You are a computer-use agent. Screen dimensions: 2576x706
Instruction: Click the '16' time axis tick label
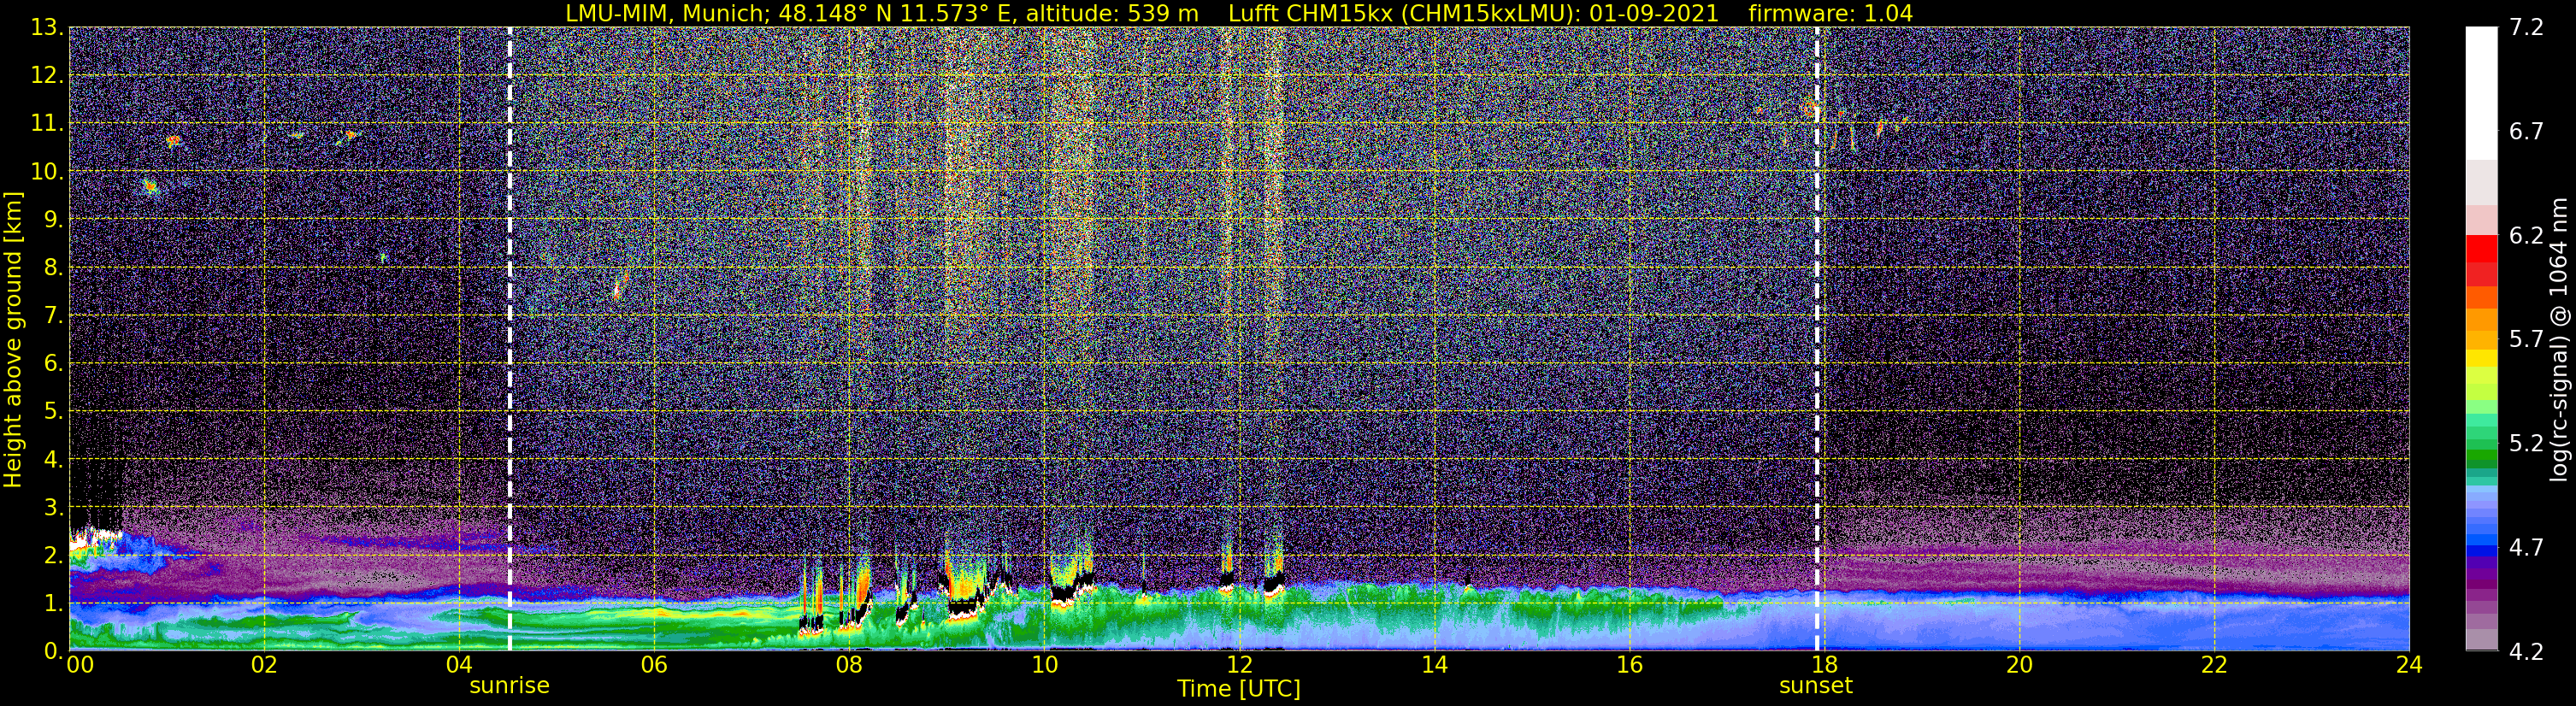(x=1629, y=665)
